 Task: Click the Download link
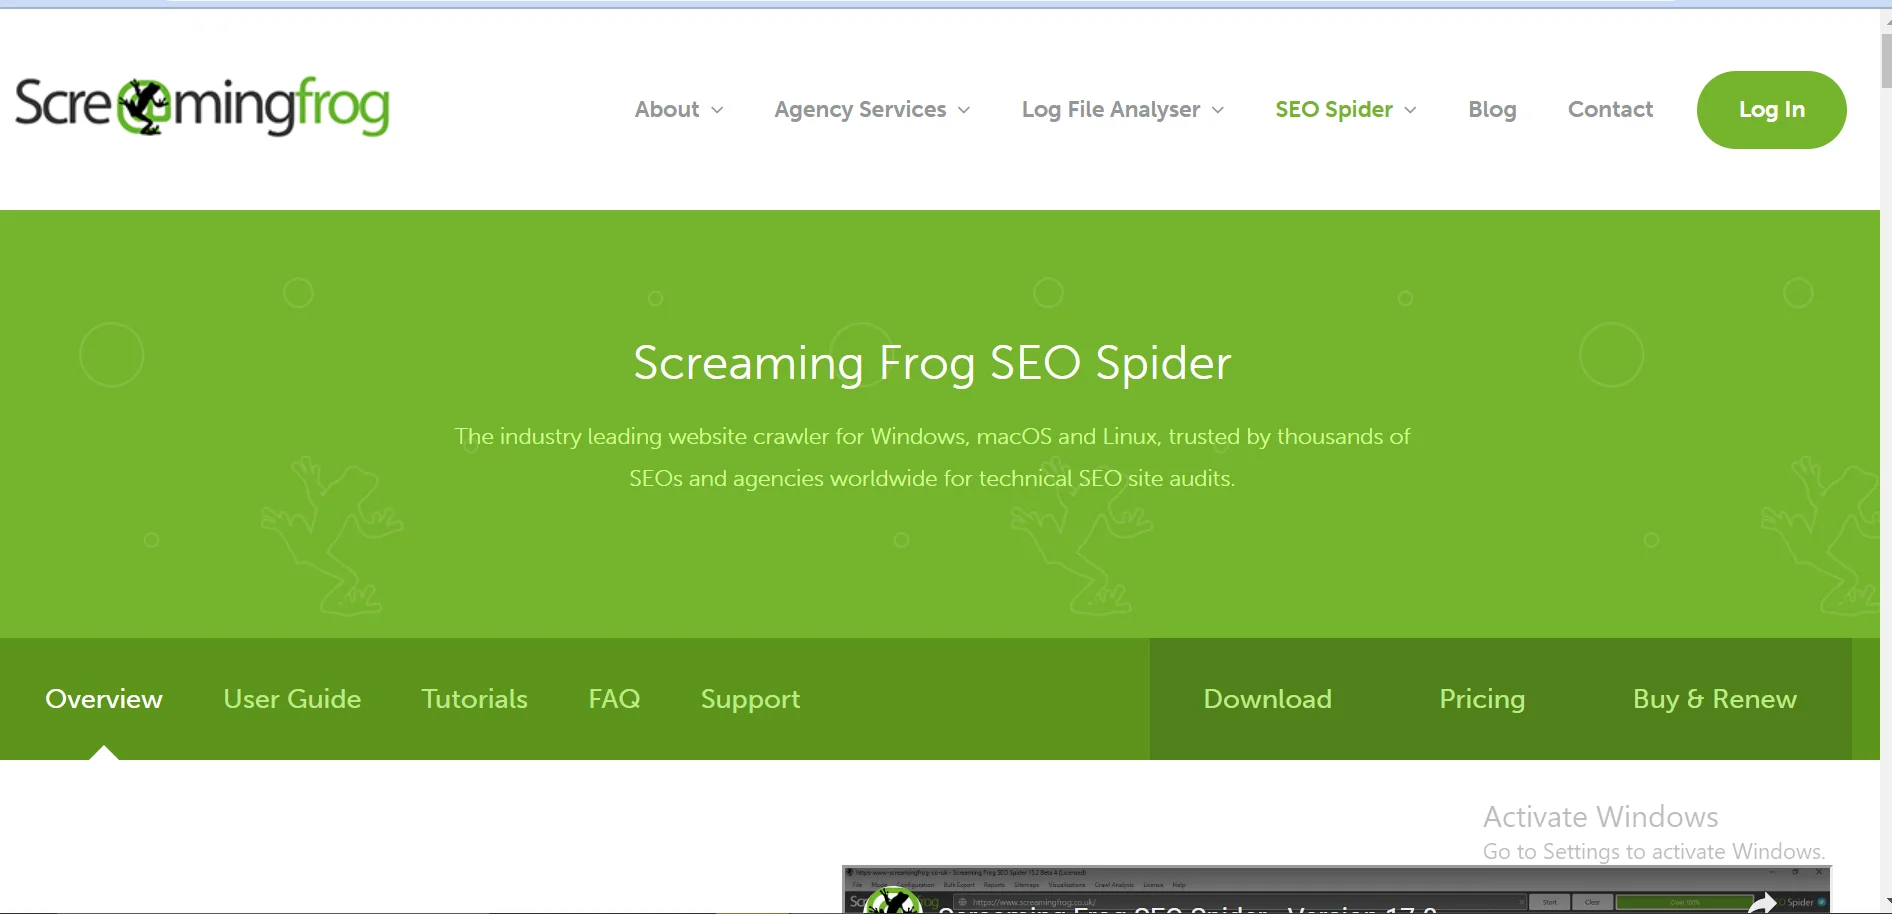1267,699
